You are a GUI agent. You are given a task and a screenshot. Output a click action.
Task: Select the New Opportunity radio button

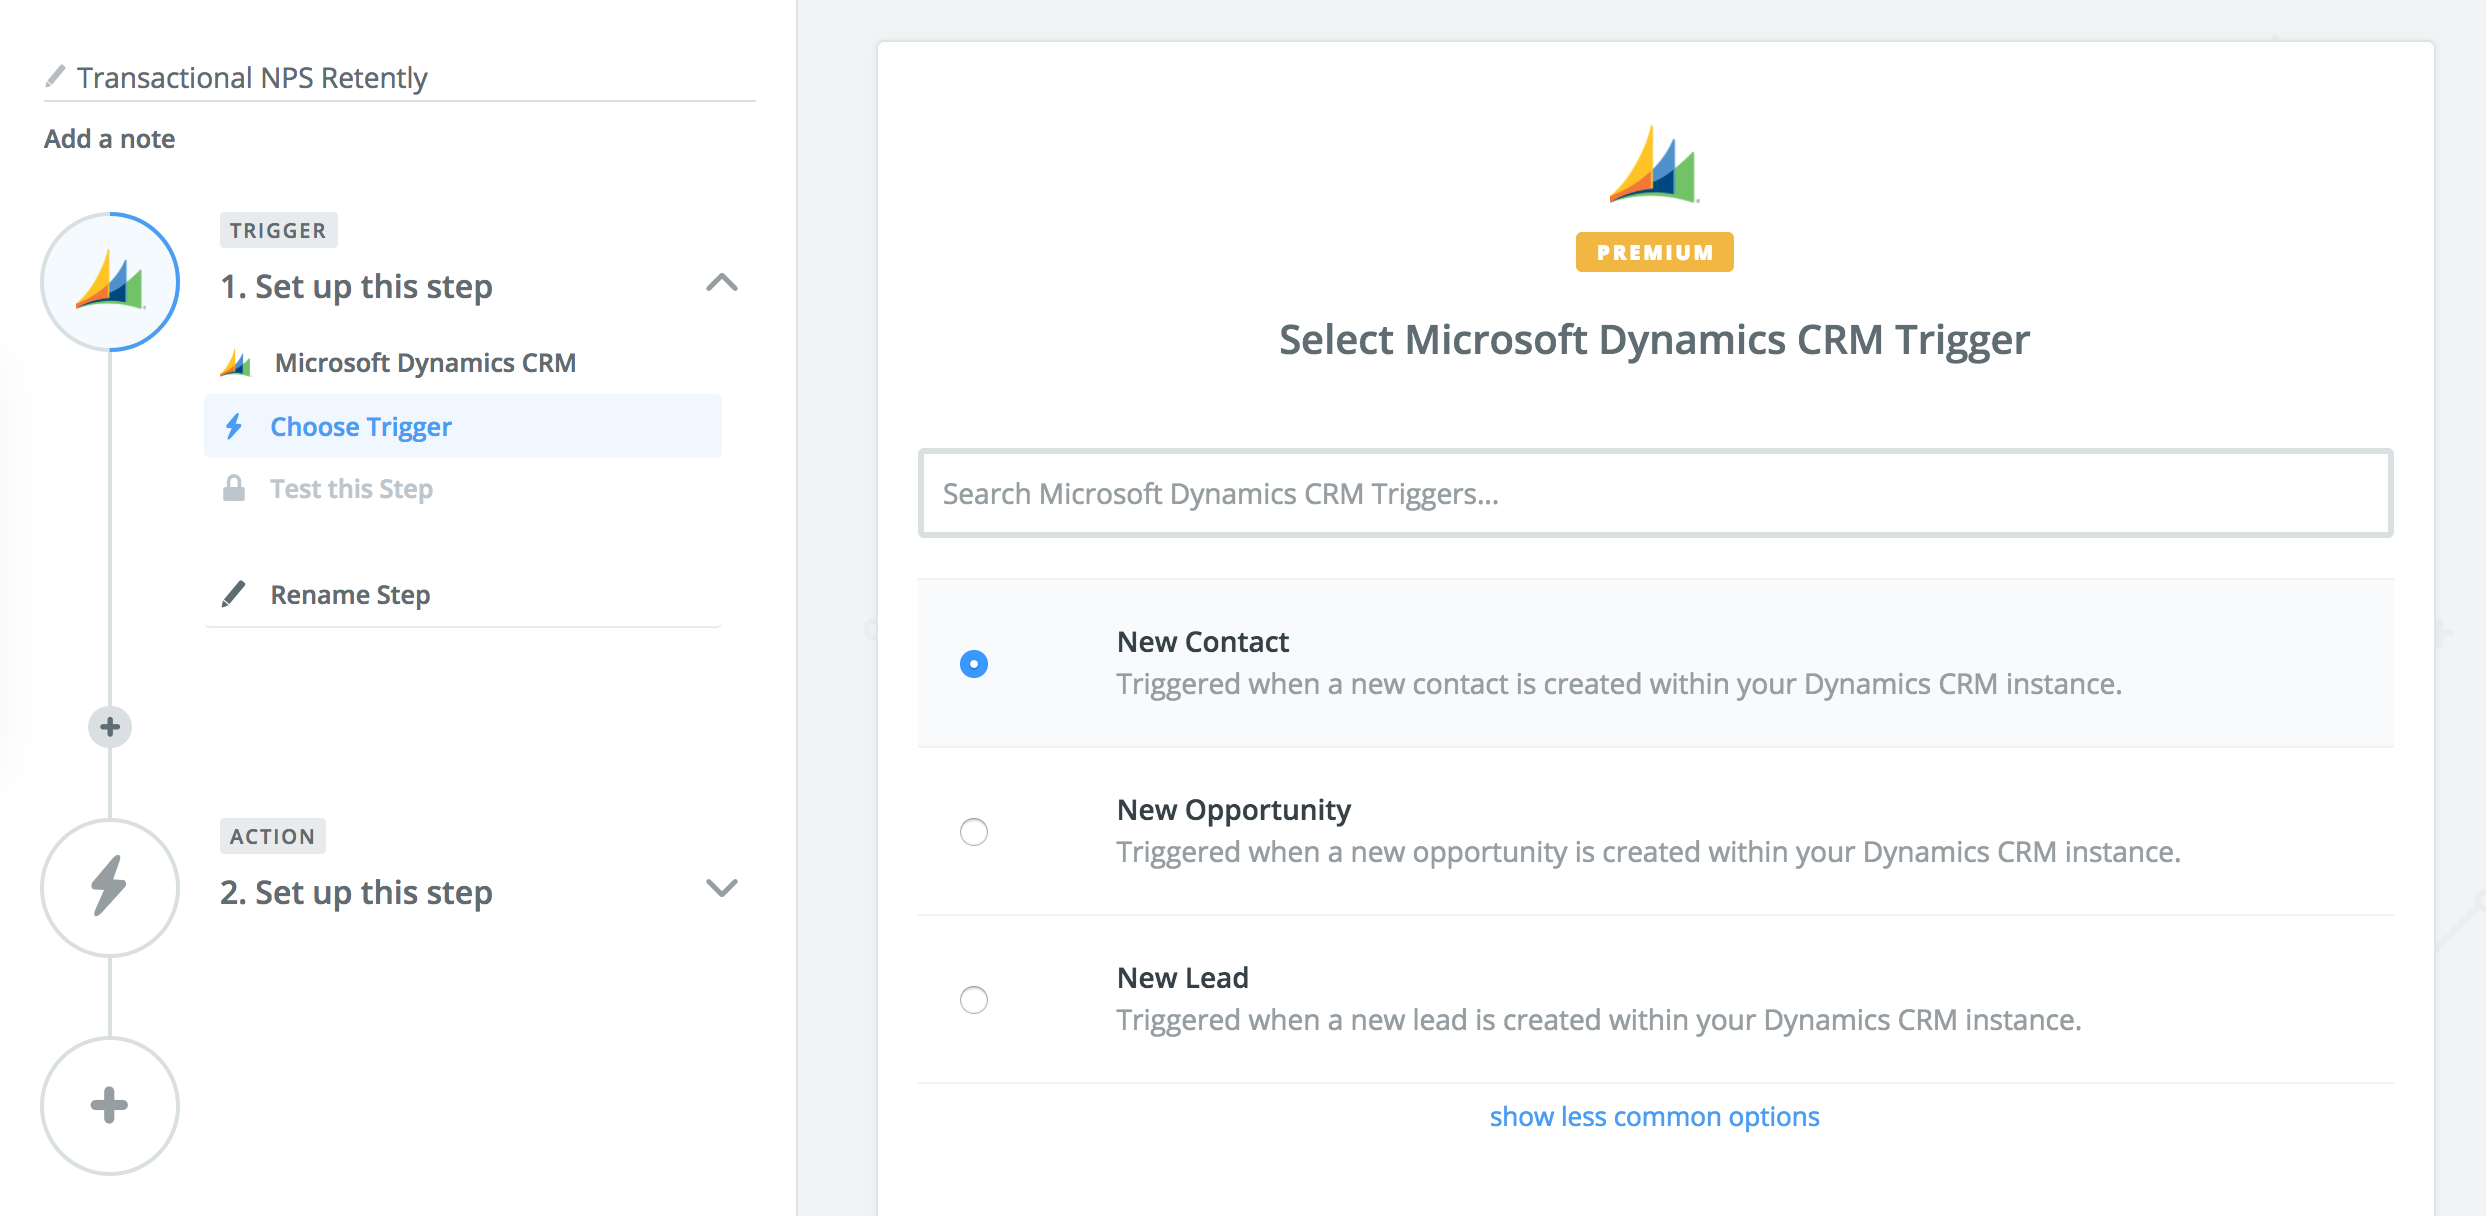click(x=972, y=831)
